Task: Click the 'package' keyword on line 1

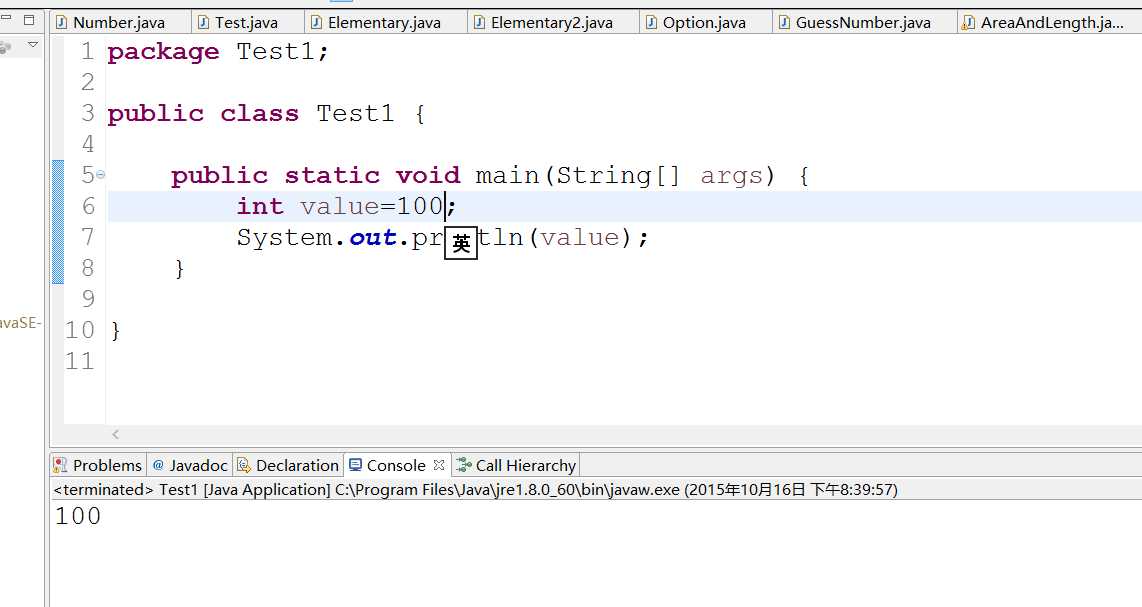Action: tap(163, 52)
